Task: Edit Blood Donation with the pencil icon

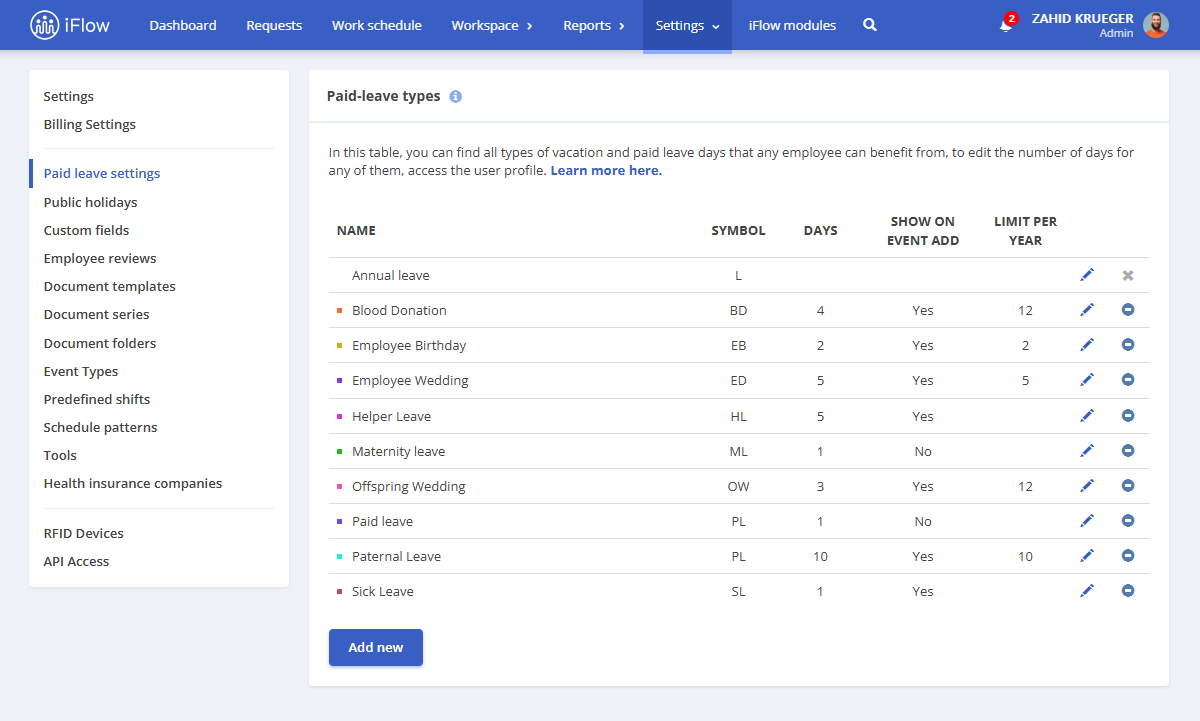Action: pyautogui.click(x=1087, y=310)
